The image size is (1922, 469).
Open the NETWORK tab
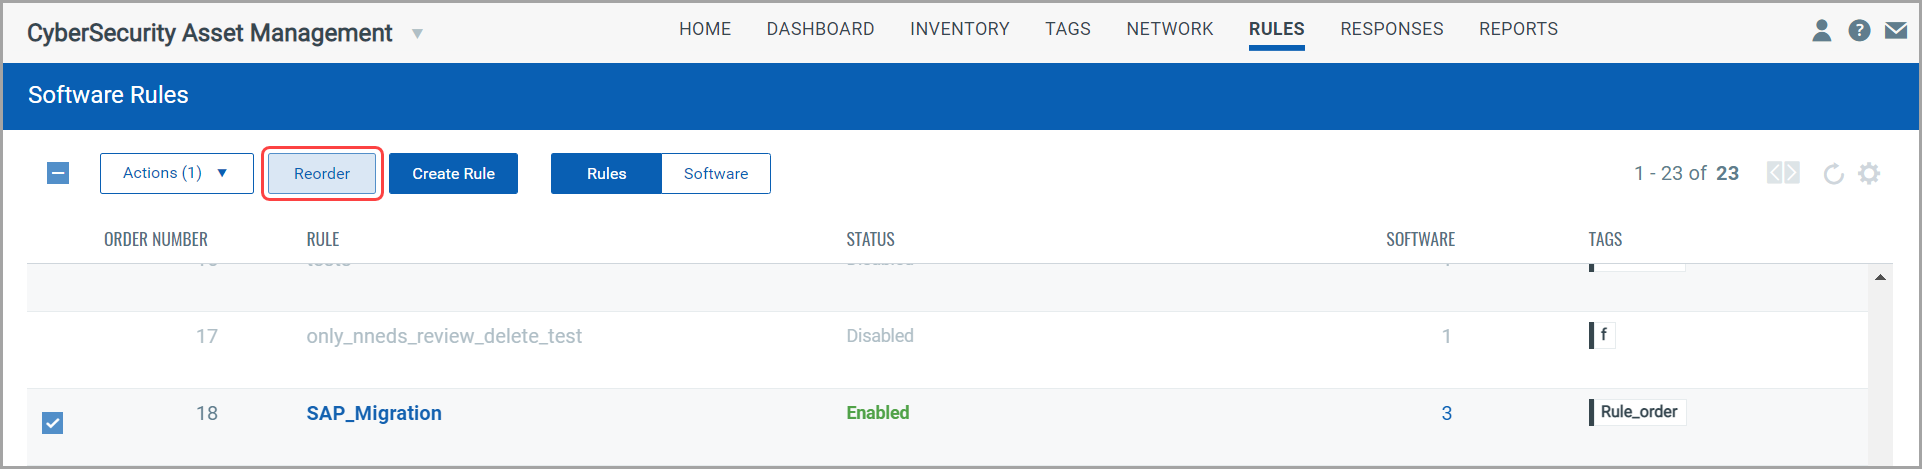(x=1170, y=29)
